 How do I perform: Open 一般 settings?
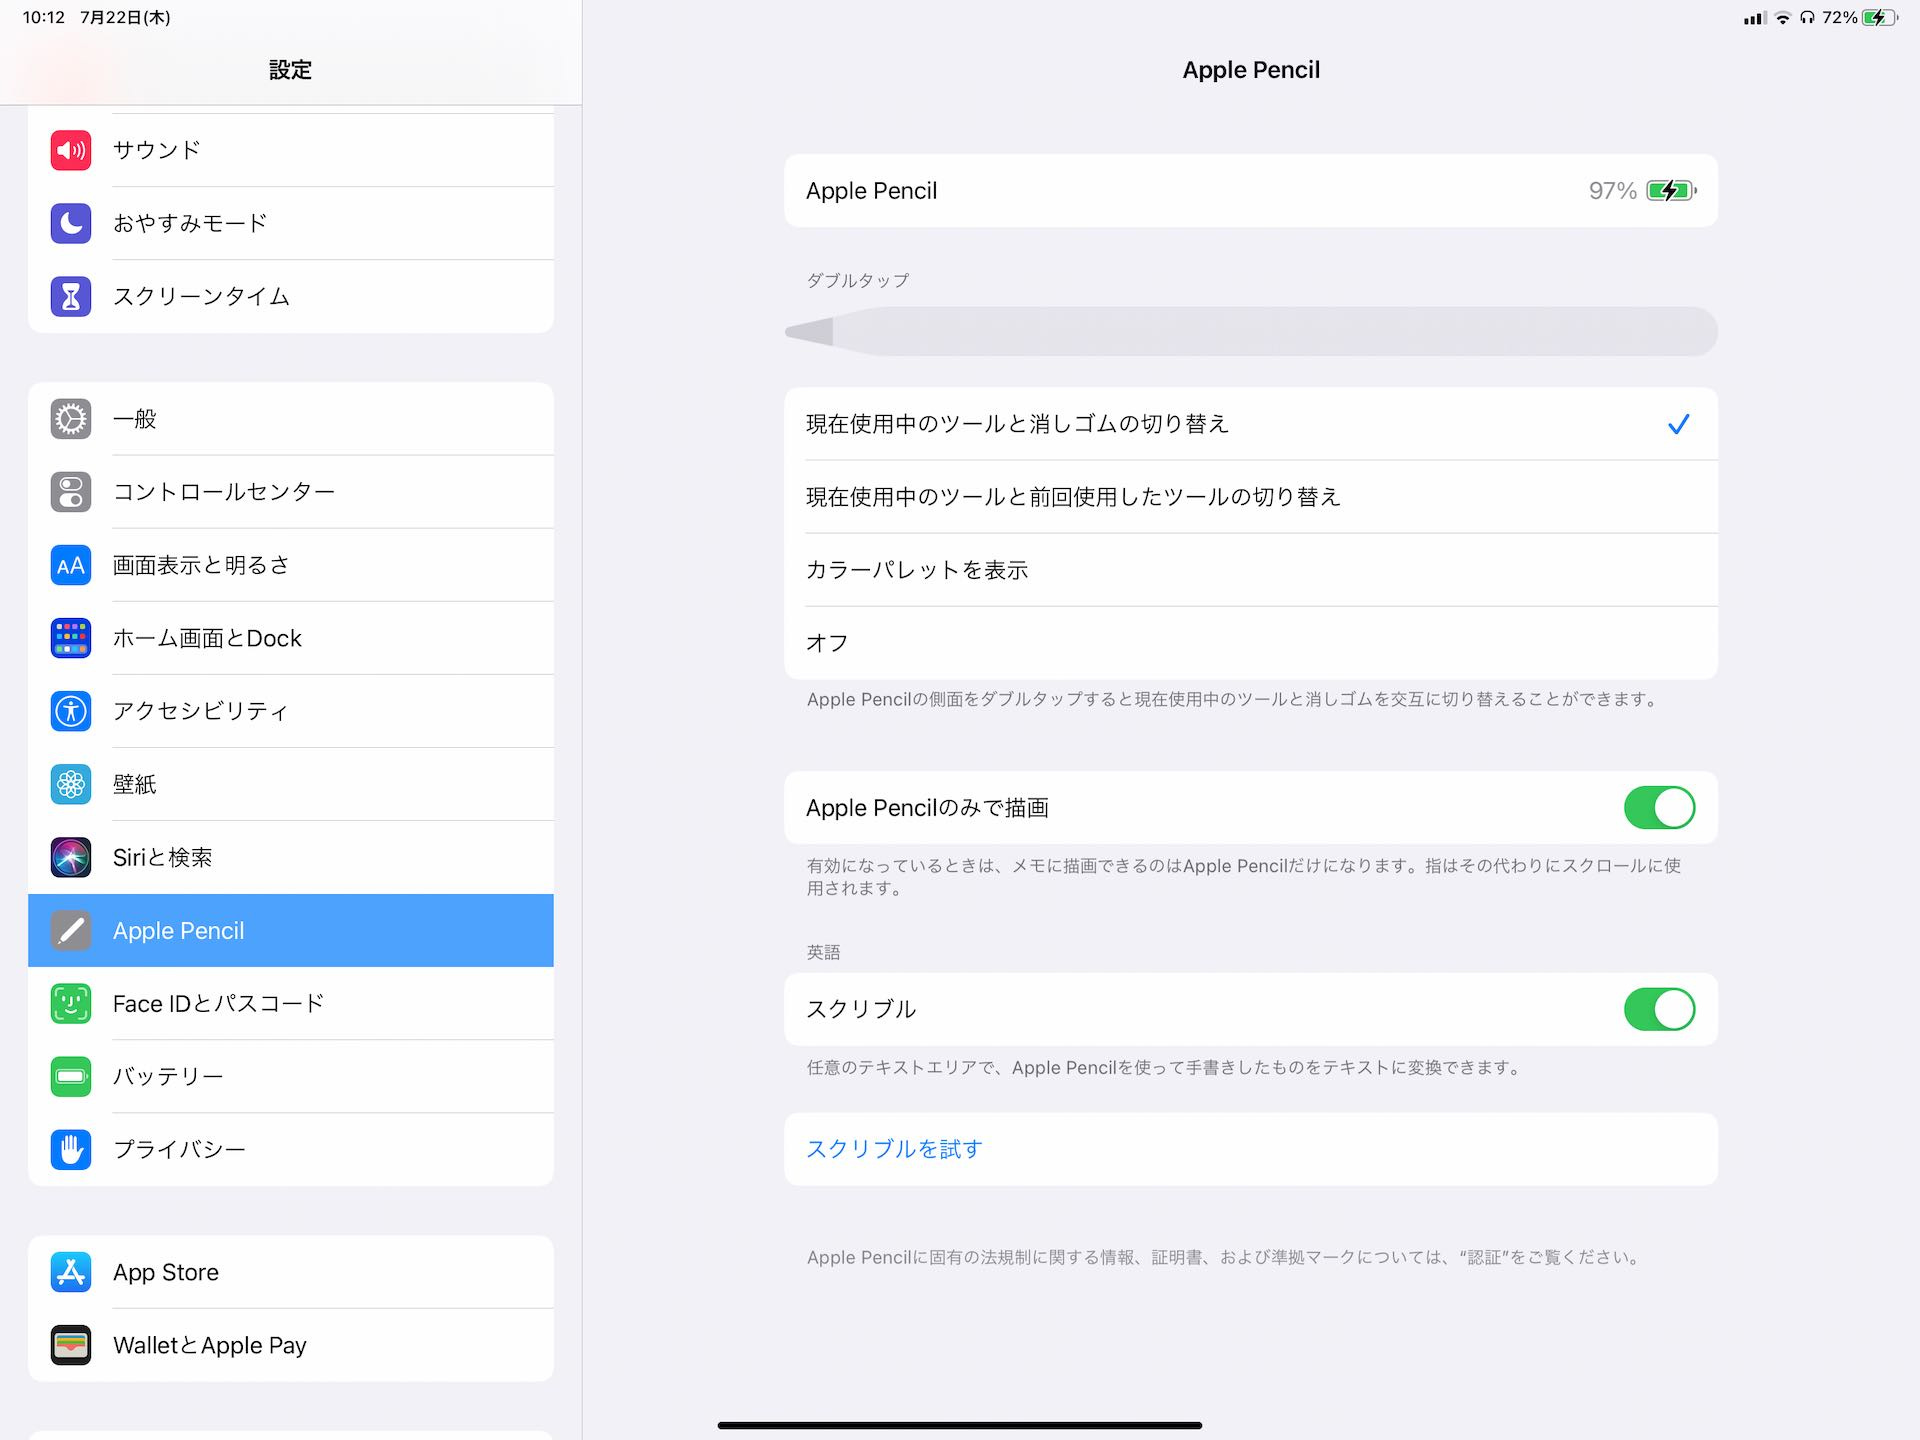tap(291, 419)
